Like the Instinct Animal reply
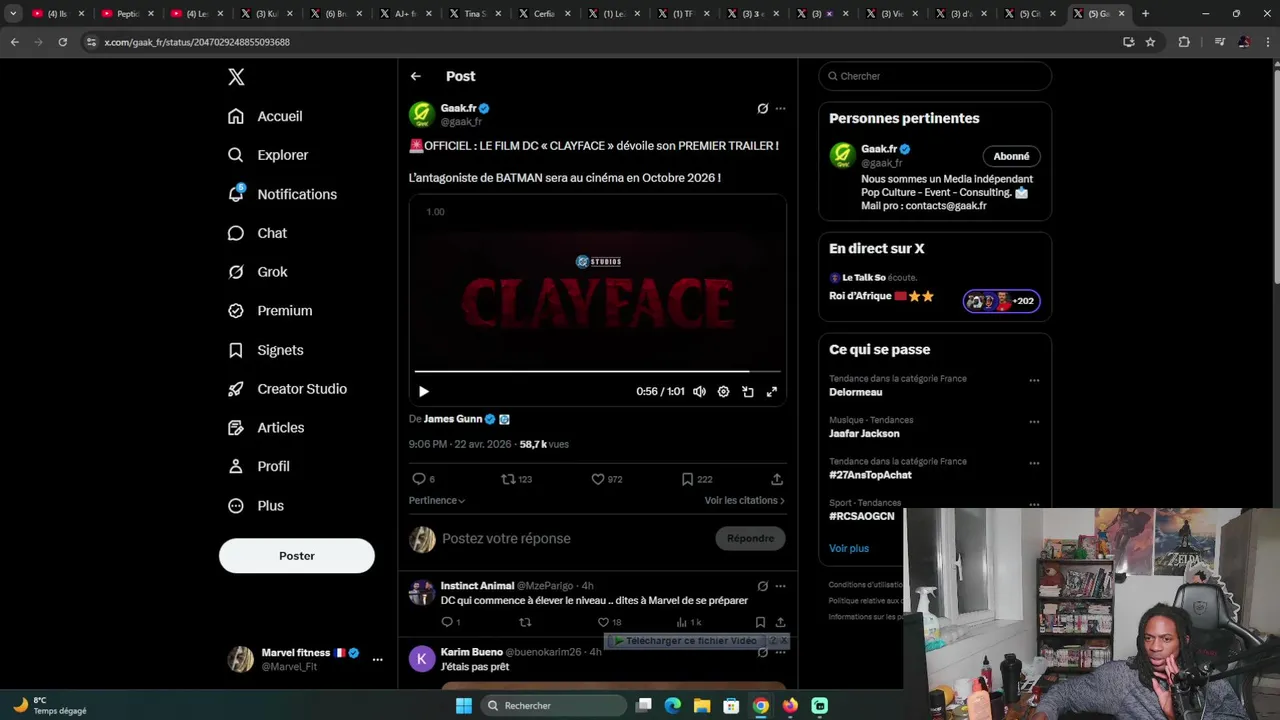The height and width of the screenshot is (720, 1280). click(608, 622)
